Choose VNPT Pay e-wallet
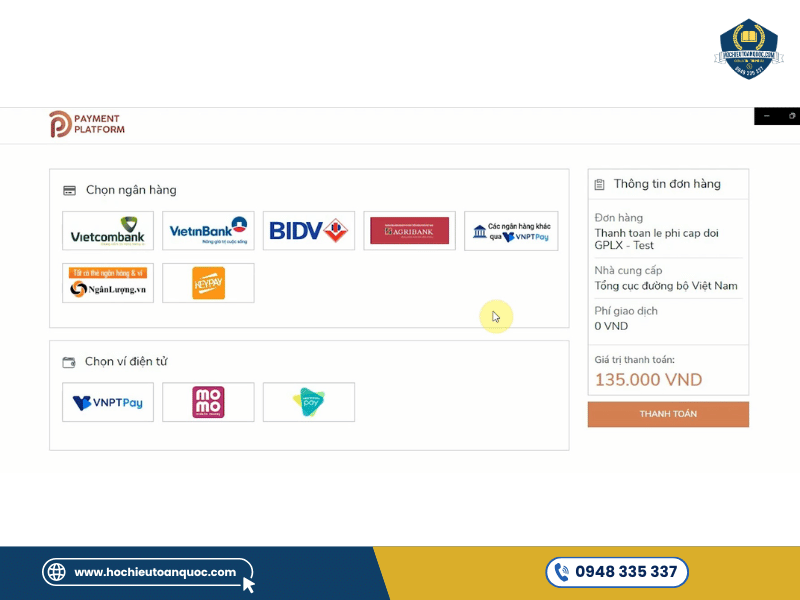The width and height of the screenshot is (800, 600). coord(108,402)
